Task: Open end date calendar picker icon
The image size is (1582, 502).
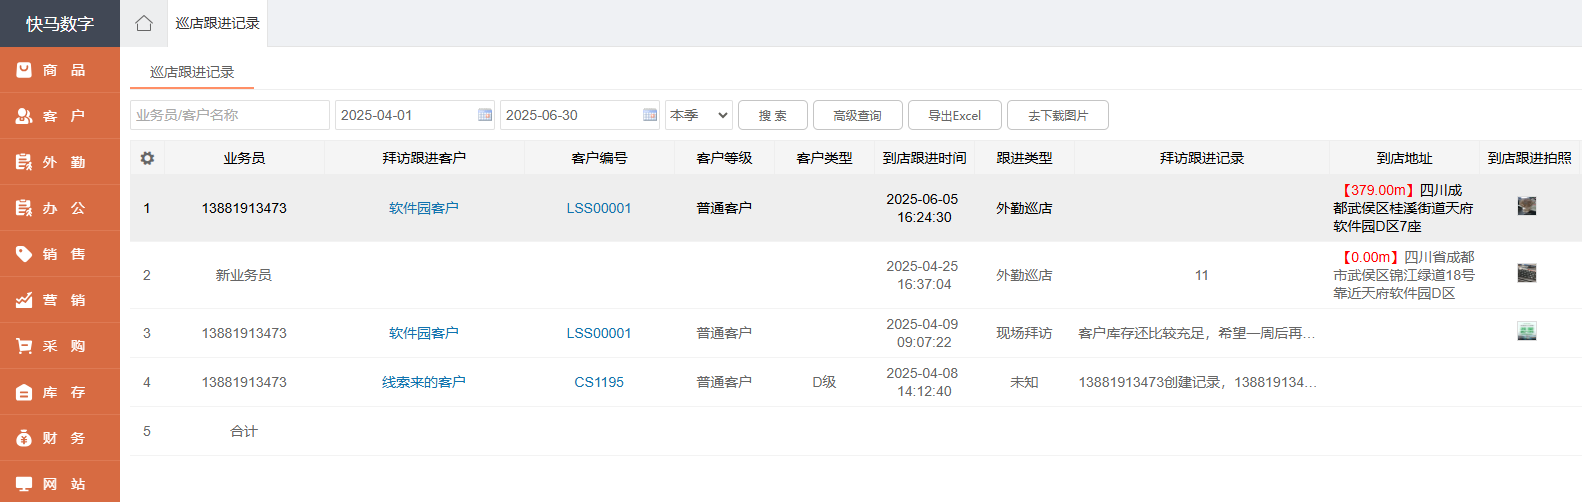Action: point(650,115)
